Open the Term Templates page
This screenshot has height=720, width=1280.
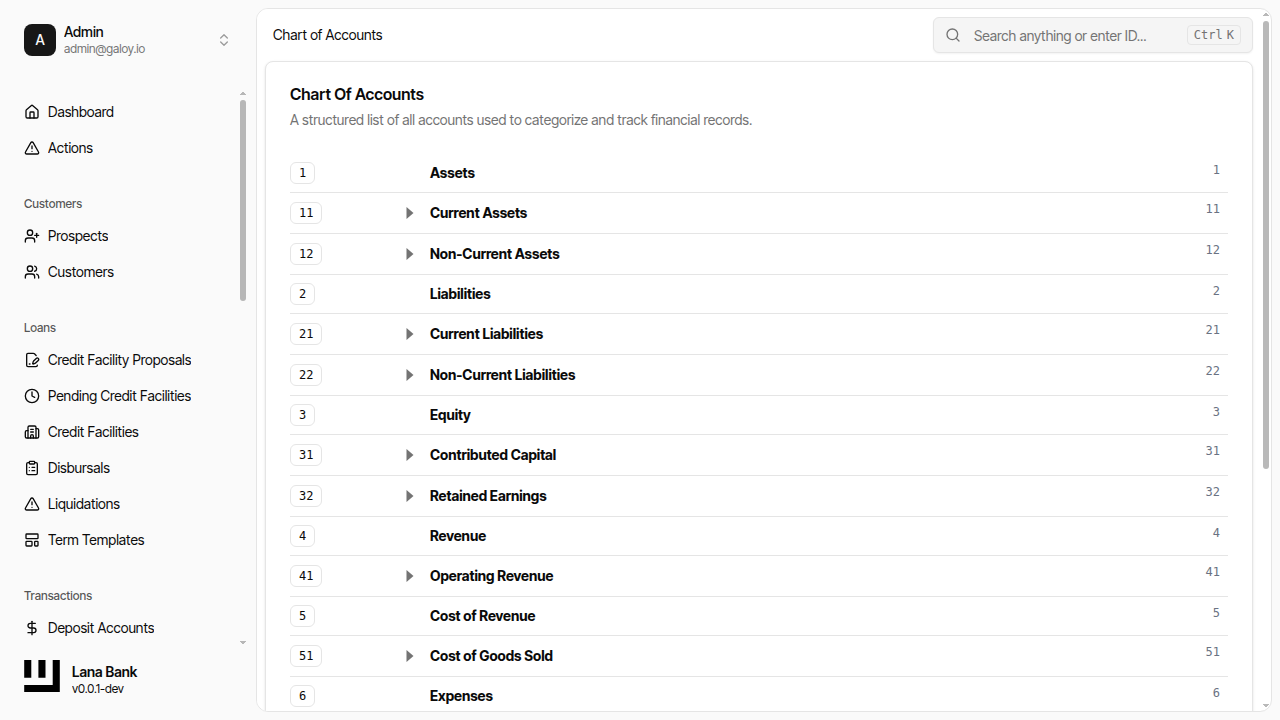point(95,539)
